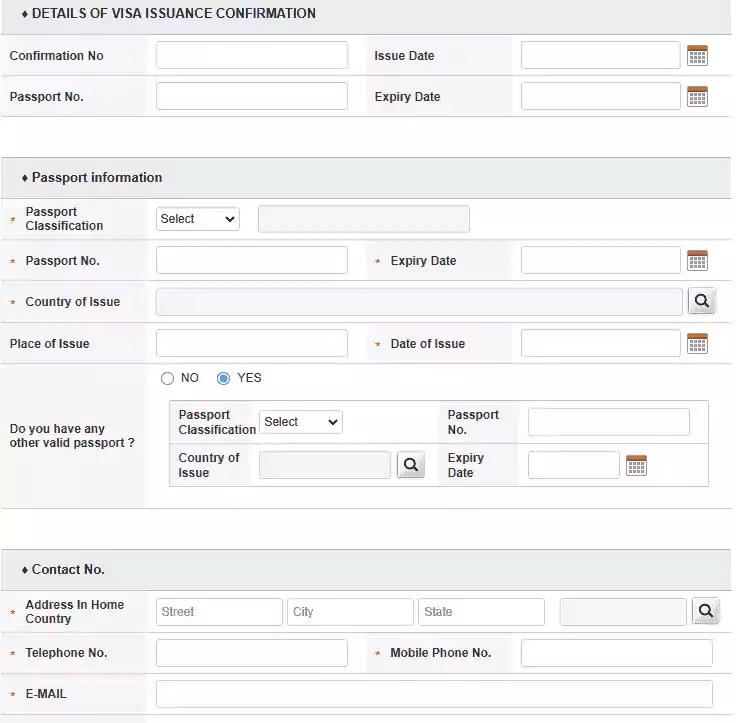Open calendar for visa Issue Date

[x=697, y=55]
